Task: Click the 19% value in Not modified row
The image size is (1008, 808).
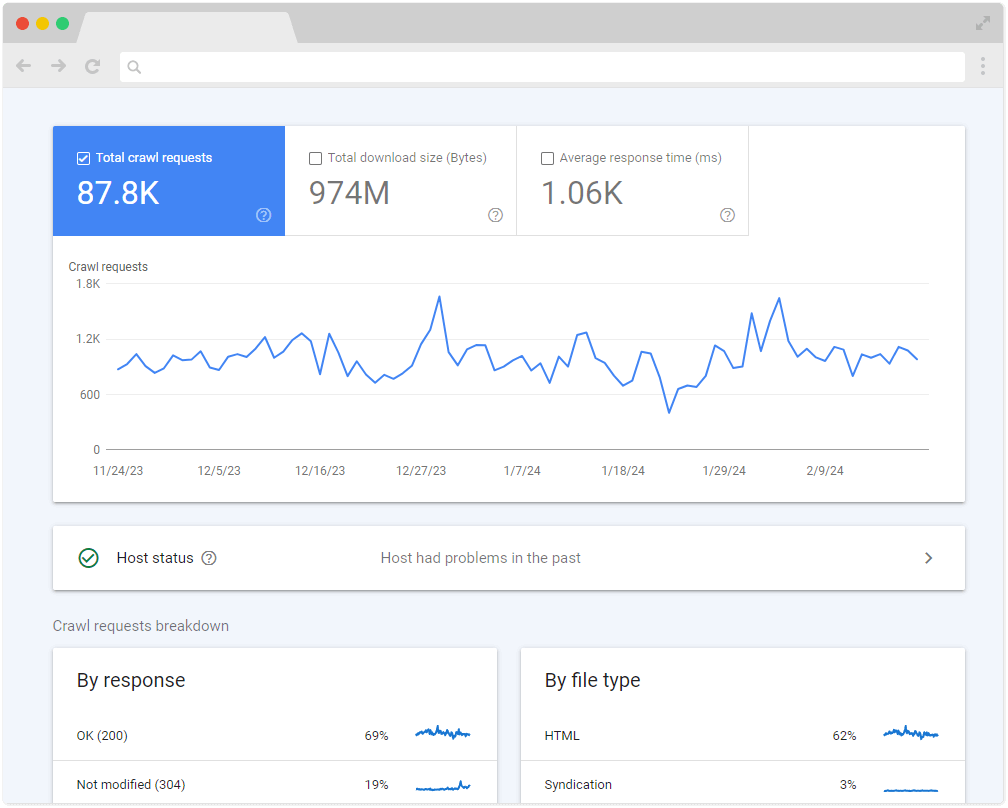Action: tap(377, 785)
